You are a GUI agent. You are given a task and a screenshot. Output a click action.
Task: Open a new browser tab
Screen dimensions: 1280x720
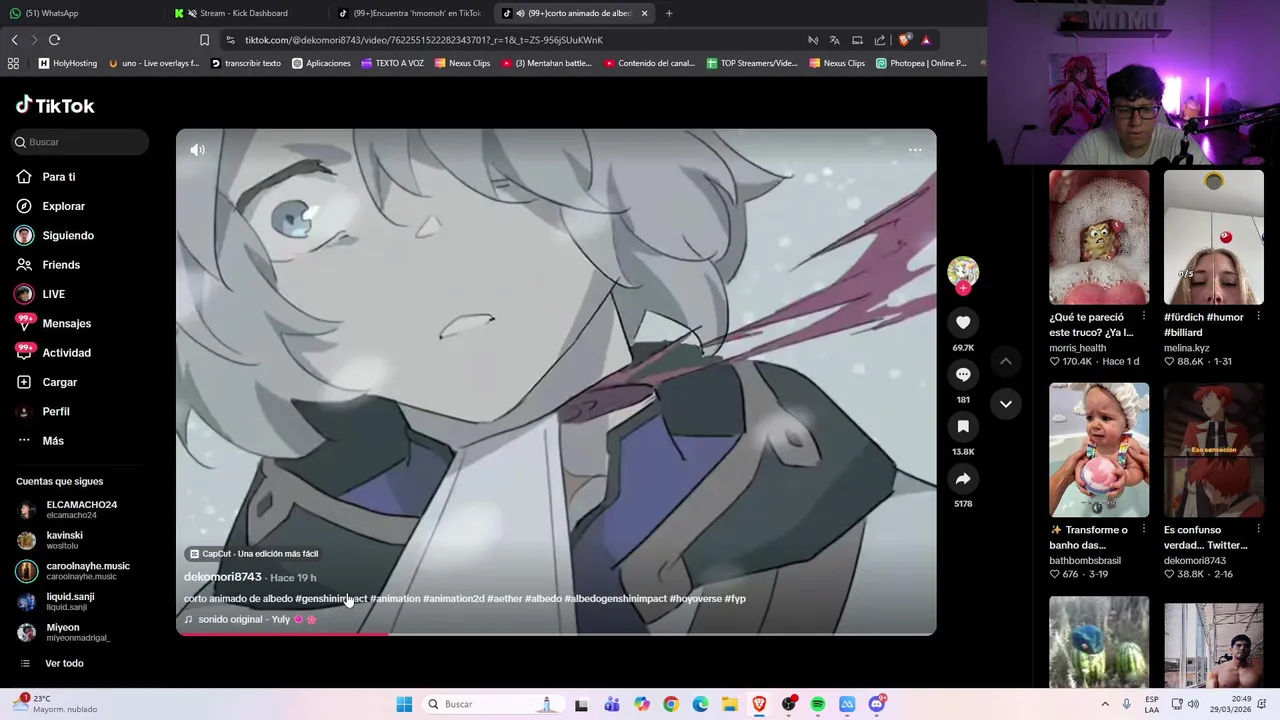[x=669, y=13]
